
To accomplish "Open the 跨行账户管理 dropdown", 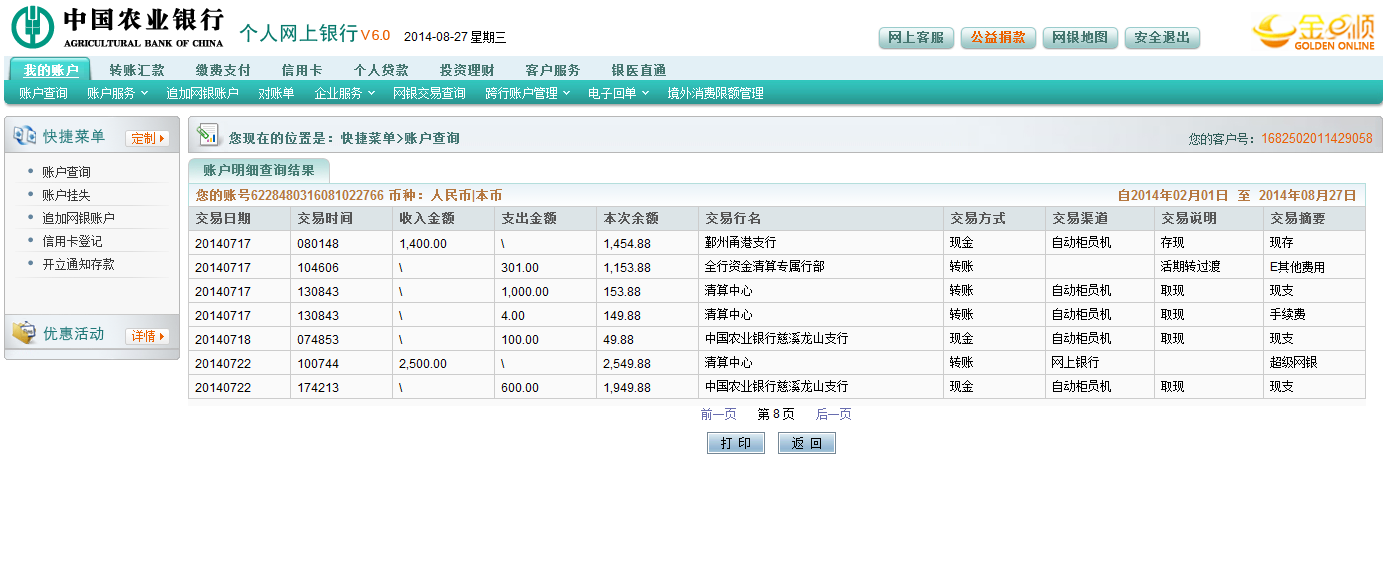I will 527,93.
